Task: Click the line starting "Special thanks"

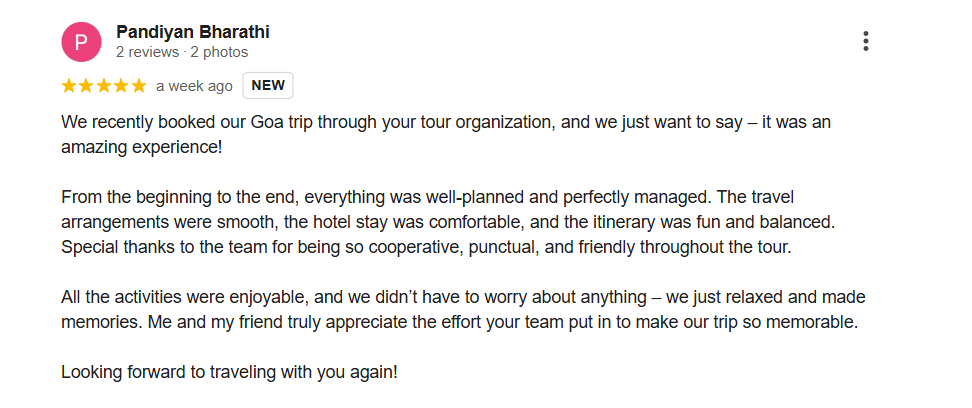Action: (426, 247)
